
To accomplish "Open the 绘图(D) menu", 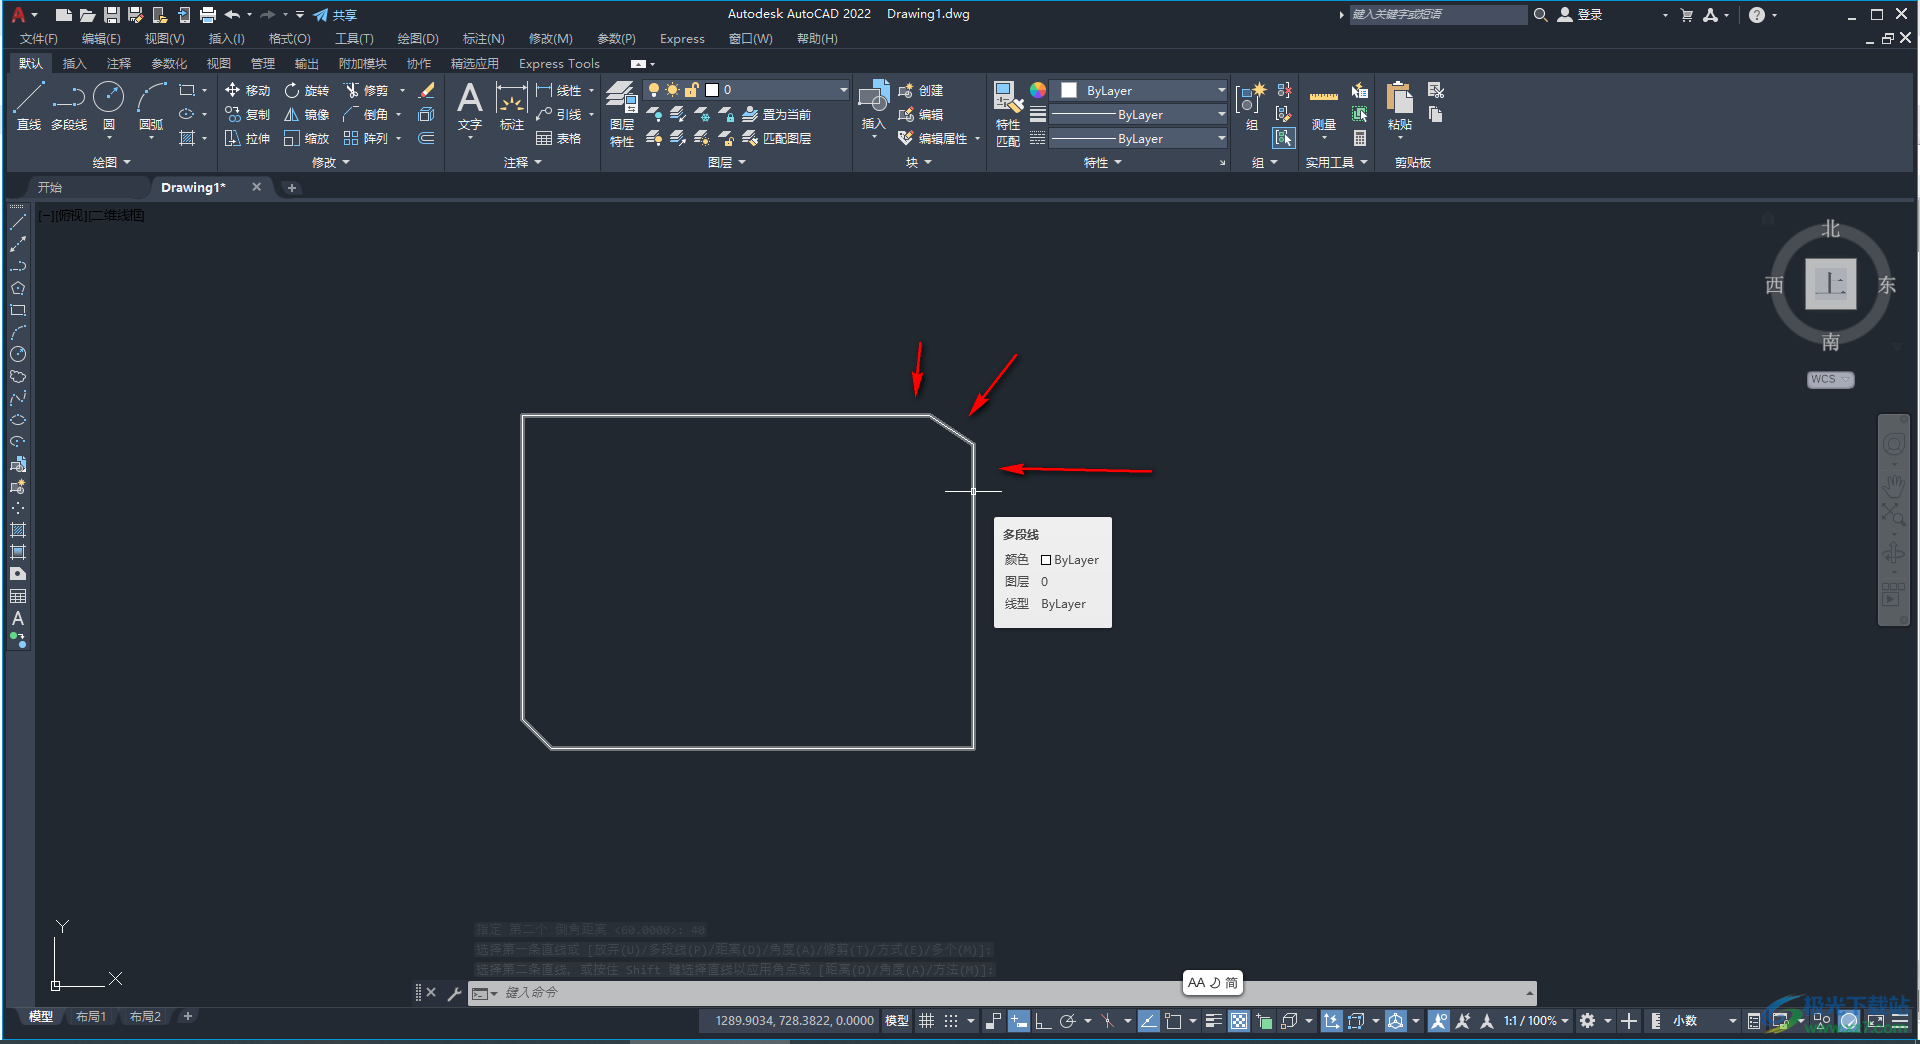I will click(x=418, y=39).
